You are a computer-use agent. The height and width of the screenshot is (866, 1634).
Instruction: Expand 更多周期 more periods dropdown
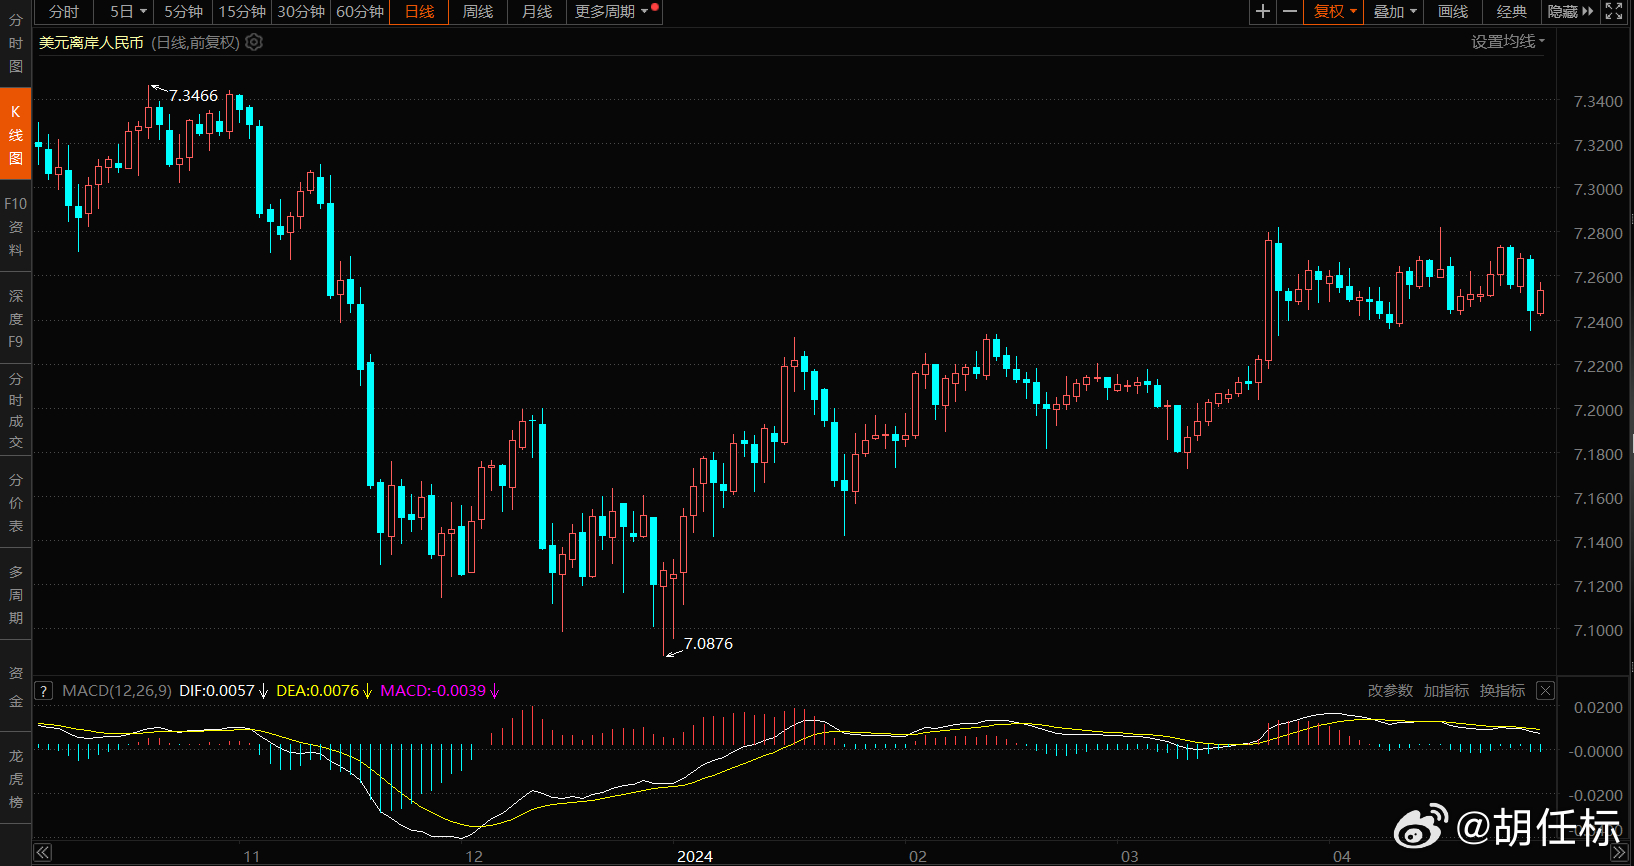pos(614,11)
